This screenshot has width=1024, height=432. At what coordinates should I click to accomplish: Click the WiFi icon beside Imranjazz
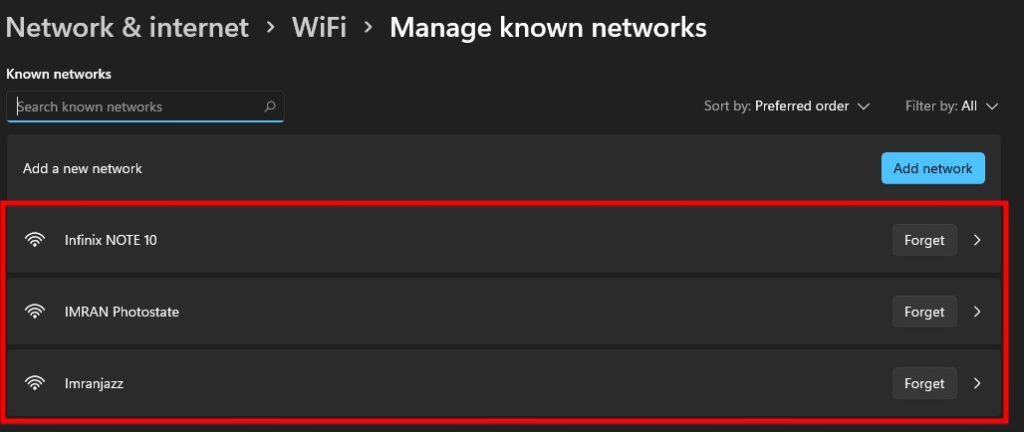[35, 383]
